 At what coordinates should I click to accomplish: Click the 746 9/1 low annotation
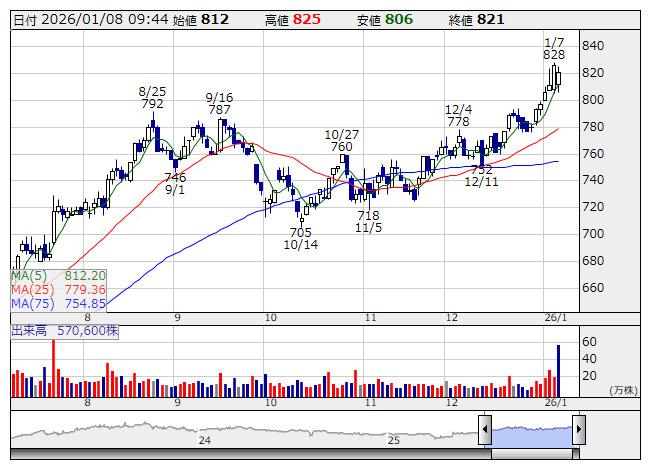click(x=175, y=184)
